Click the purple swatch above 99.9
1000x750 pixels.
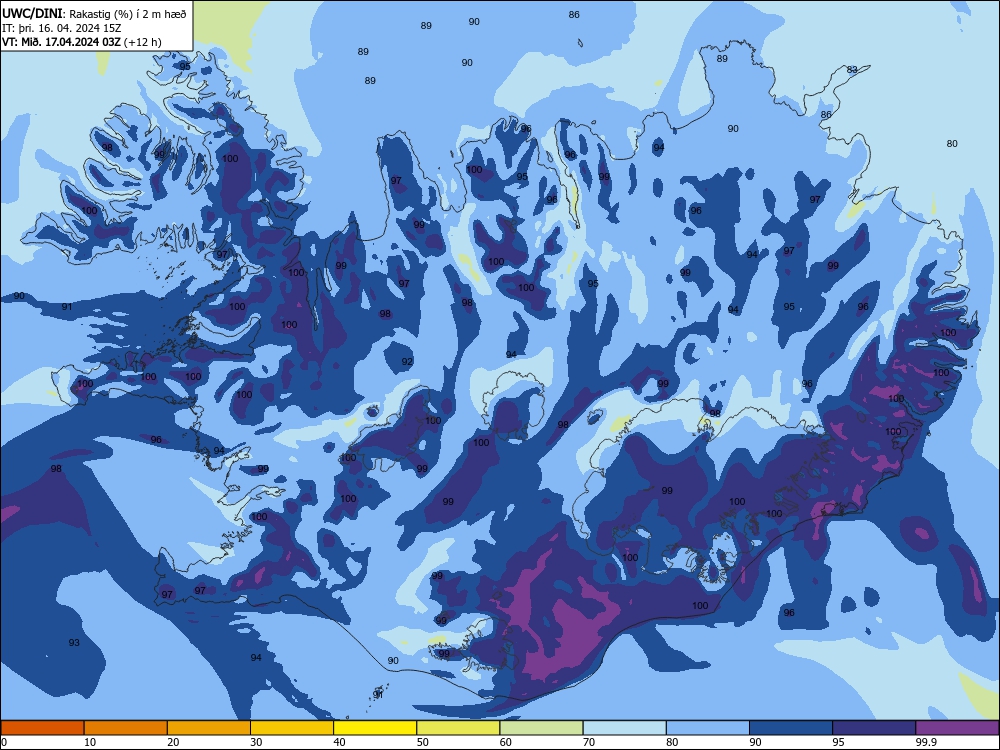pos(957,728)
